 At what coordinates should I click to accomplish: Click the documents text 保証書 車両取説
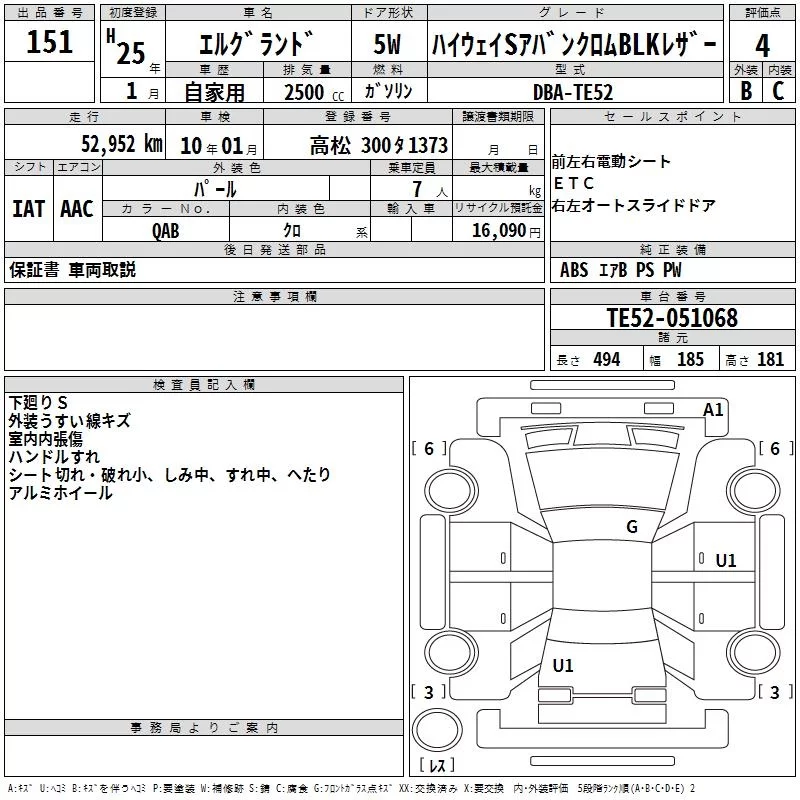click(x=72, y=270)
